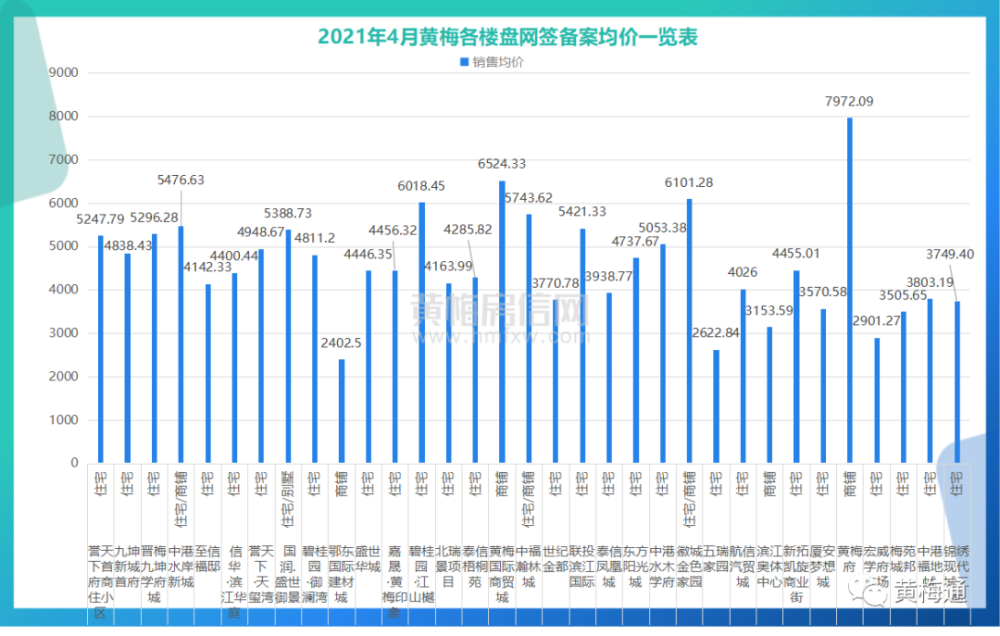This screenshot has height=636, width=1000.
Task: Click the data label 4811.2
Action: (x=314, y=238)
